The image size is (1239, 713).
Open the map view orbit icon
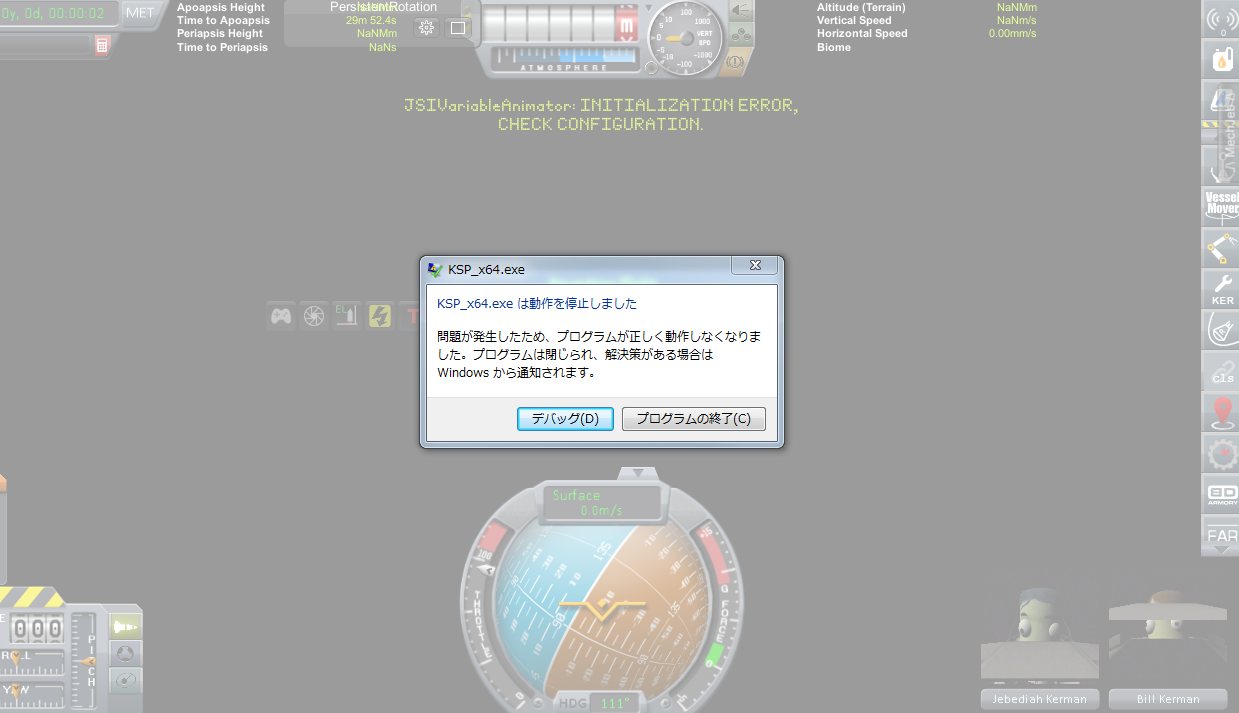(x=125, y=681)
